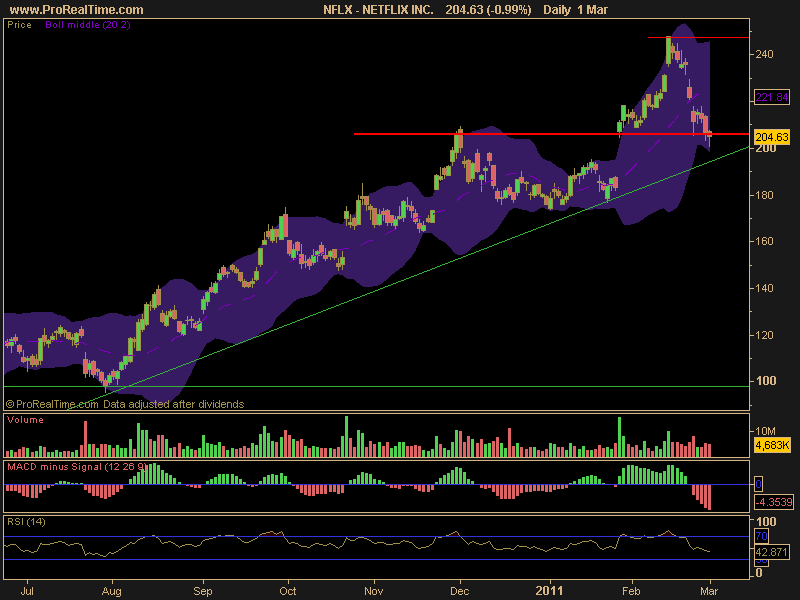Click the MACD zero level tag
Viewport: 800px width, 600px height.
759,484
